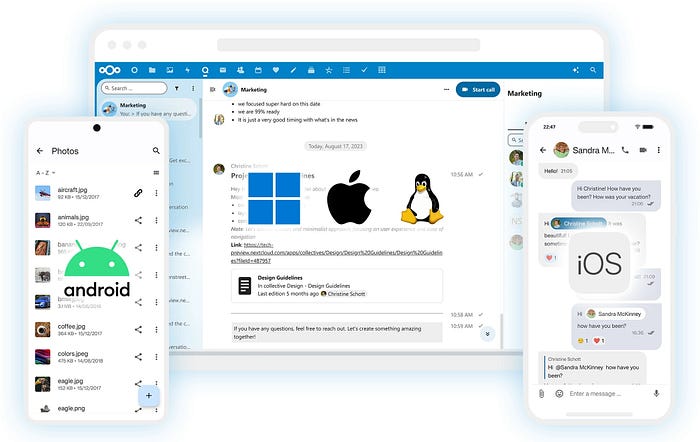Tap the search icon in the Android Photos header
Viewport: 700px width, 442px height.
click(156, 151)
